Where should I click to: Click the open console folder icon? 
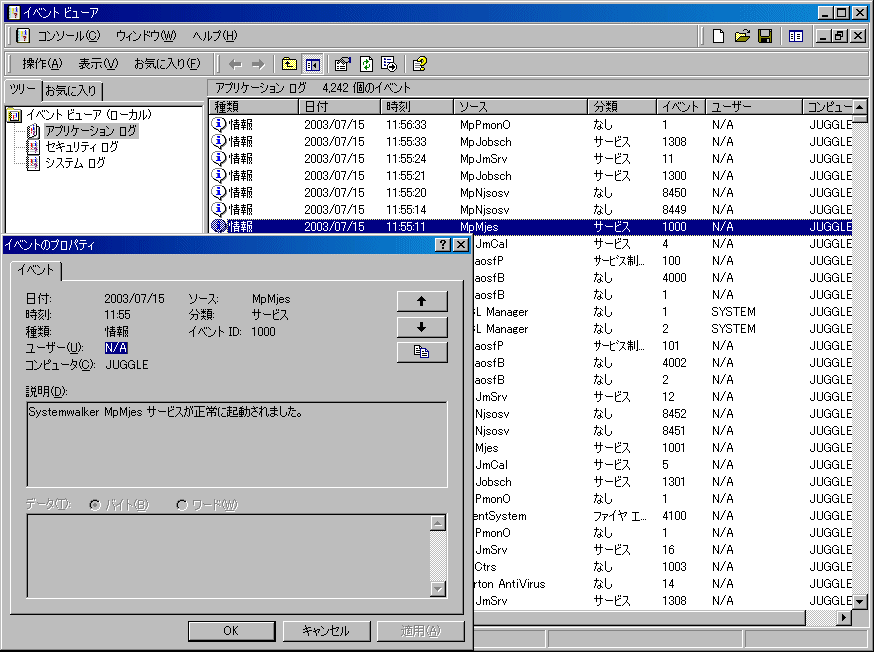(742, 36)
